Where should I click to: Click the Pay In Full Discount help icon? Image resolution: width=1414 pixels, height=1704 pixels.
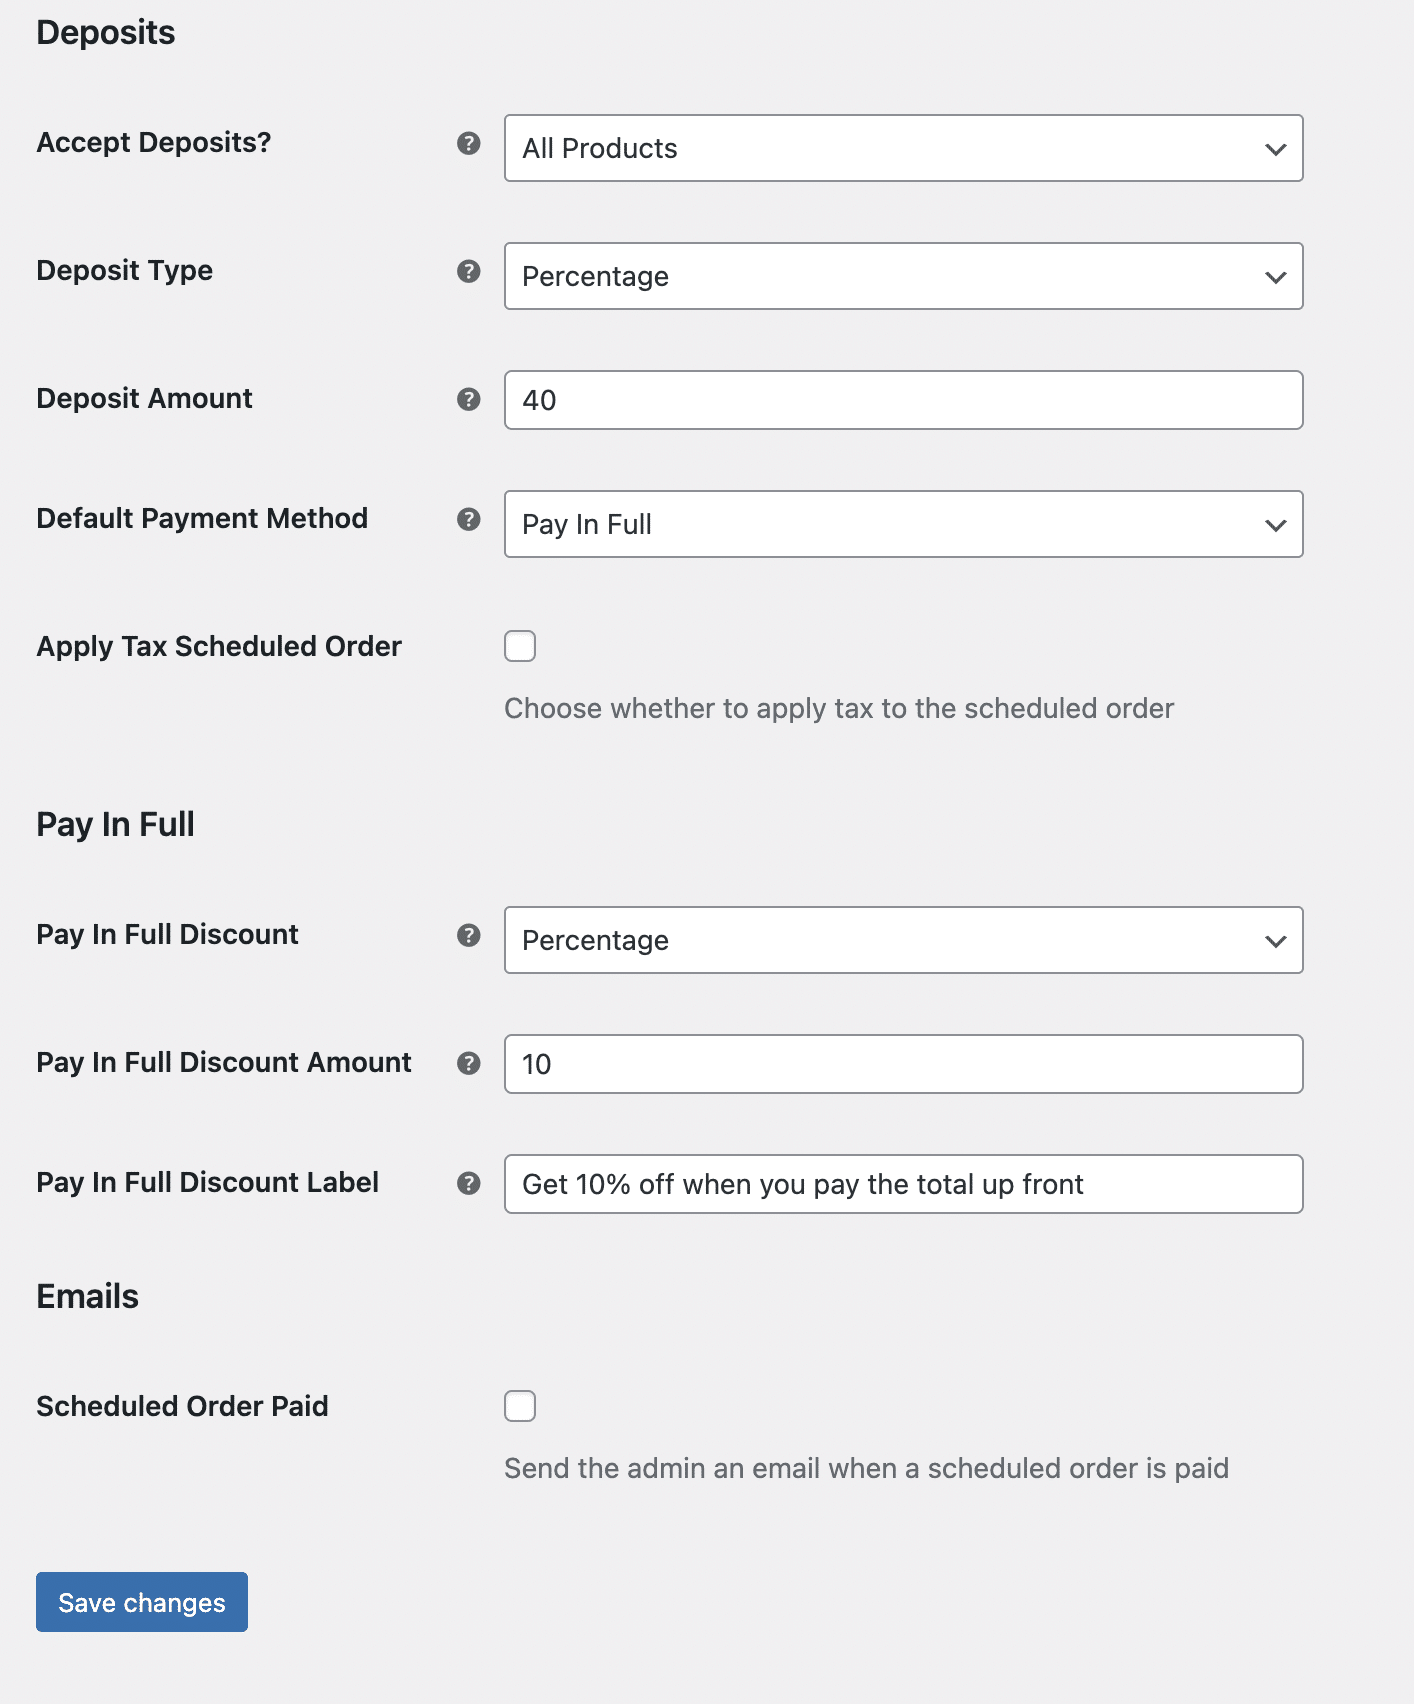click(469, 936)
